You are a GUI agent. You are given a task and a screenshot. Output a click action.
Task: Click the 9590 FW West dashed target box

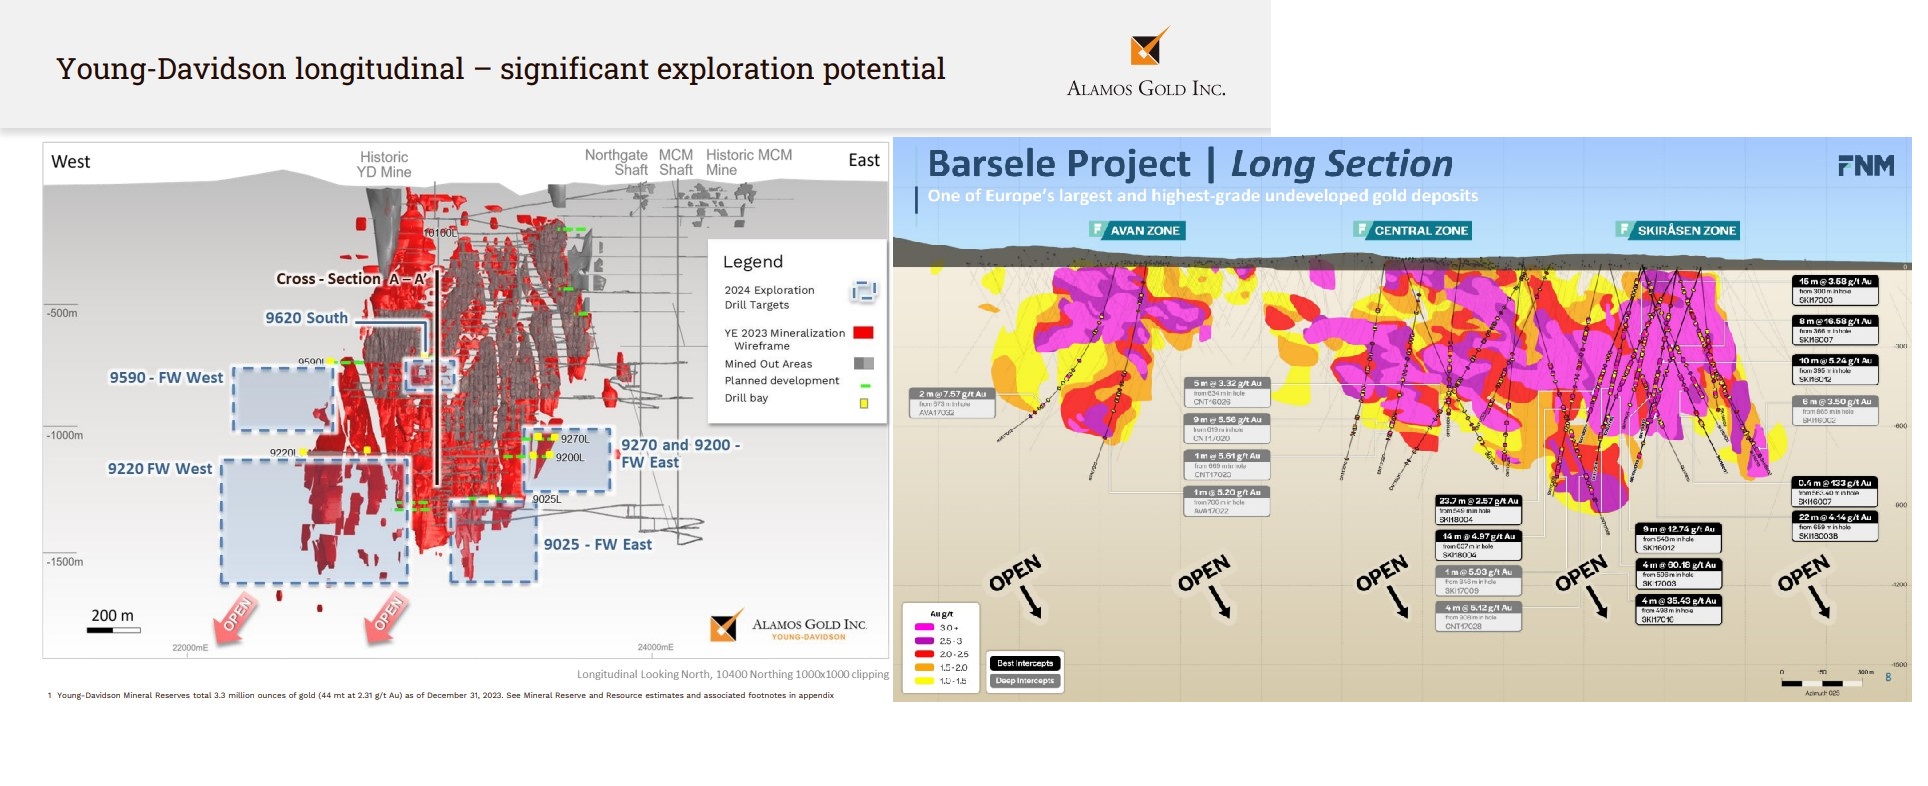(x=283, y=399)
